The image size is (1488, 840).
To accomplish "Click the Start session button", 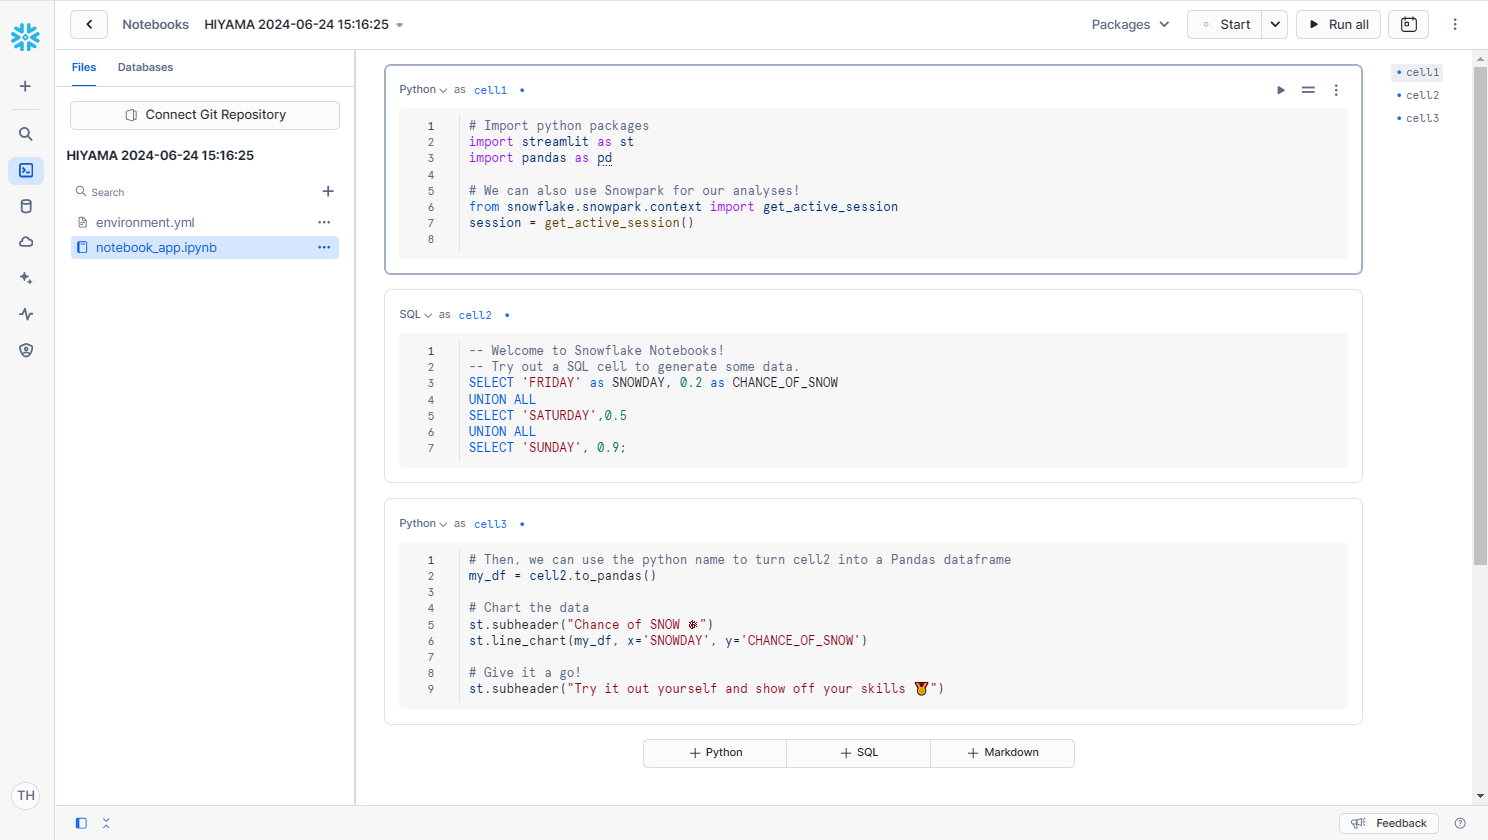I will point(1225,24).
